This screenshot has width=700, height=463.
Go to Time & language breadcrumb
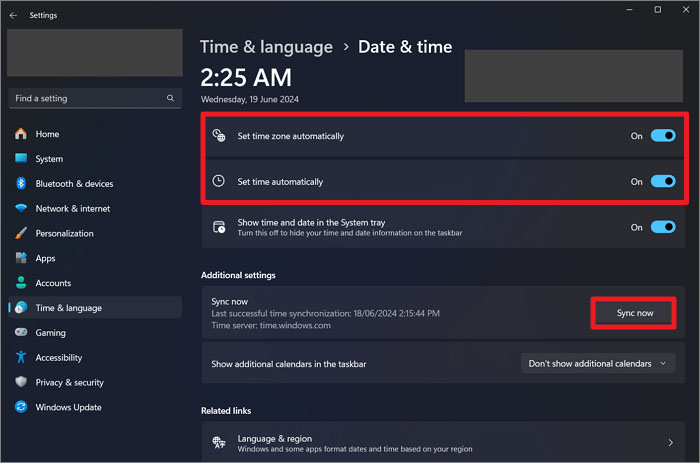pos(266,47)
